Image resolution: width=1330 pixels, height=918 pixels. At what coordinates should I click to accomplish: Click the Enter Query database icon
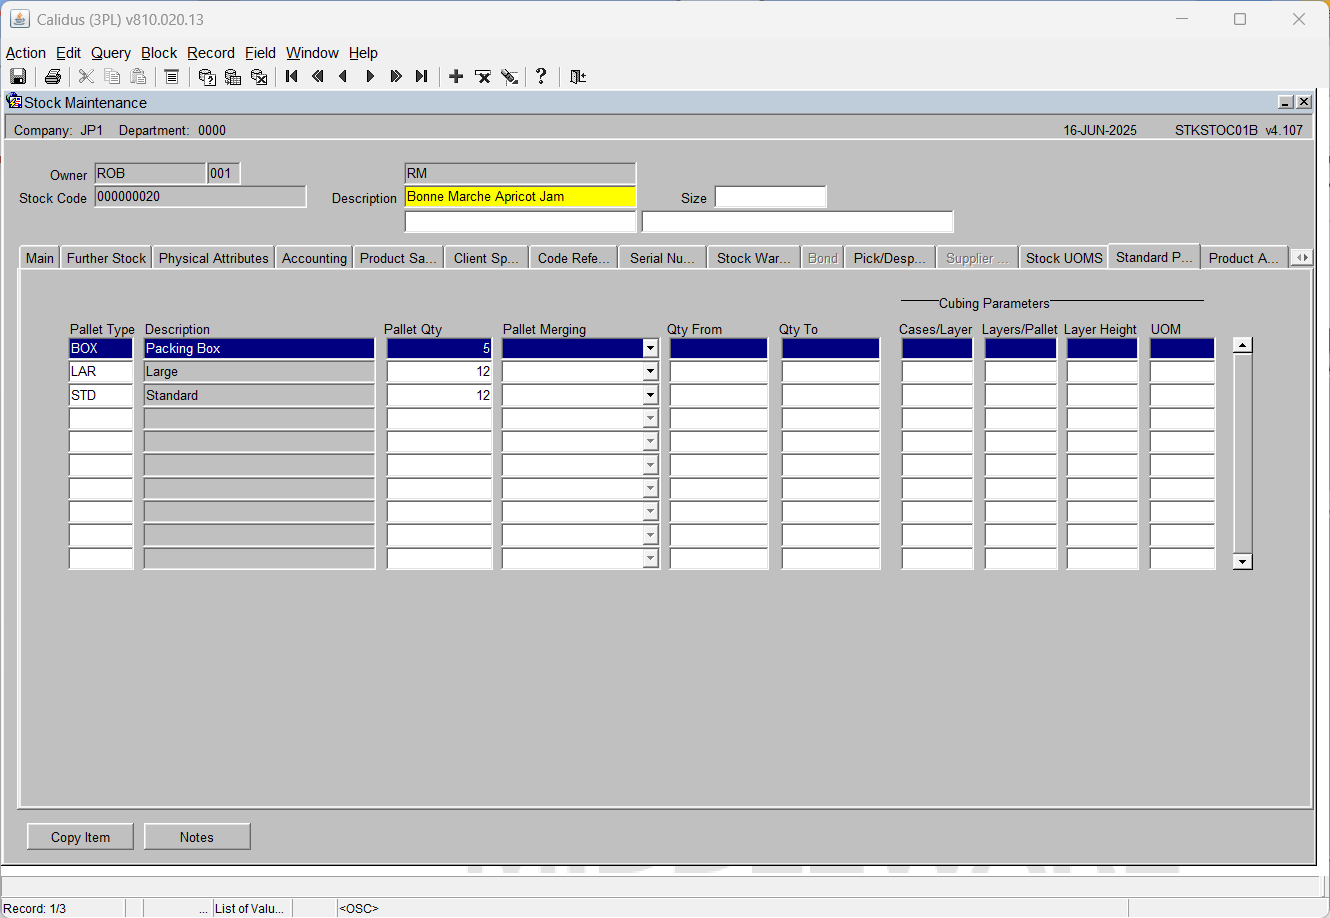tap(207, 77)
